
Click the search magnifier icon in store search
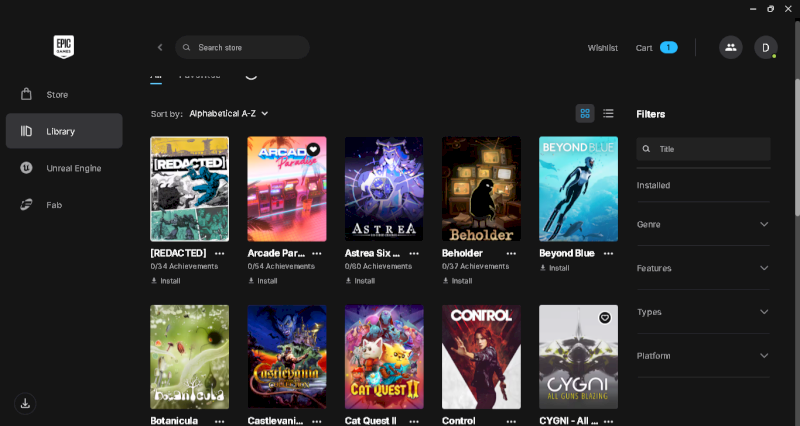click(187, 47)
